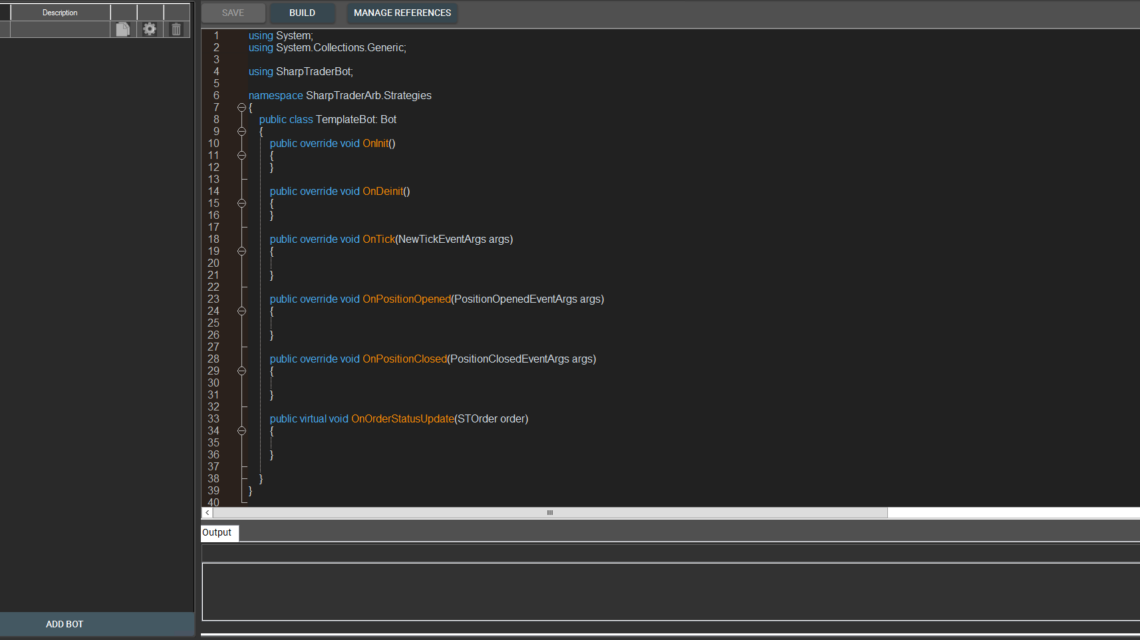Collapse the namespace block fold marker
This screenshot has height=640, width=1140.
241,107
